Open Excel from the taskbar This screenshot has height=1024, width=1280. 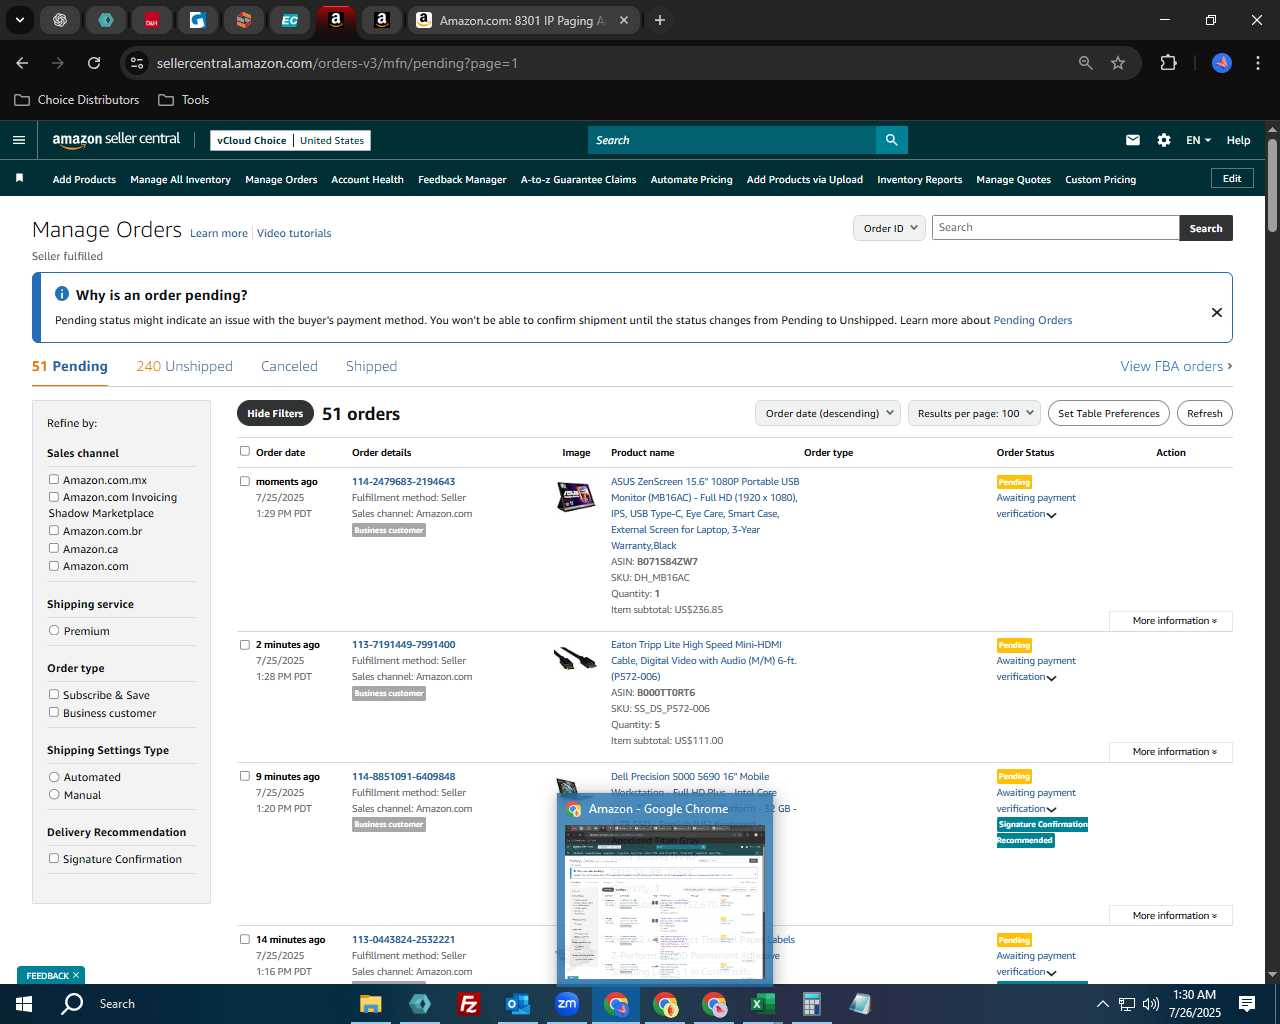click(x=762, y=1004)
